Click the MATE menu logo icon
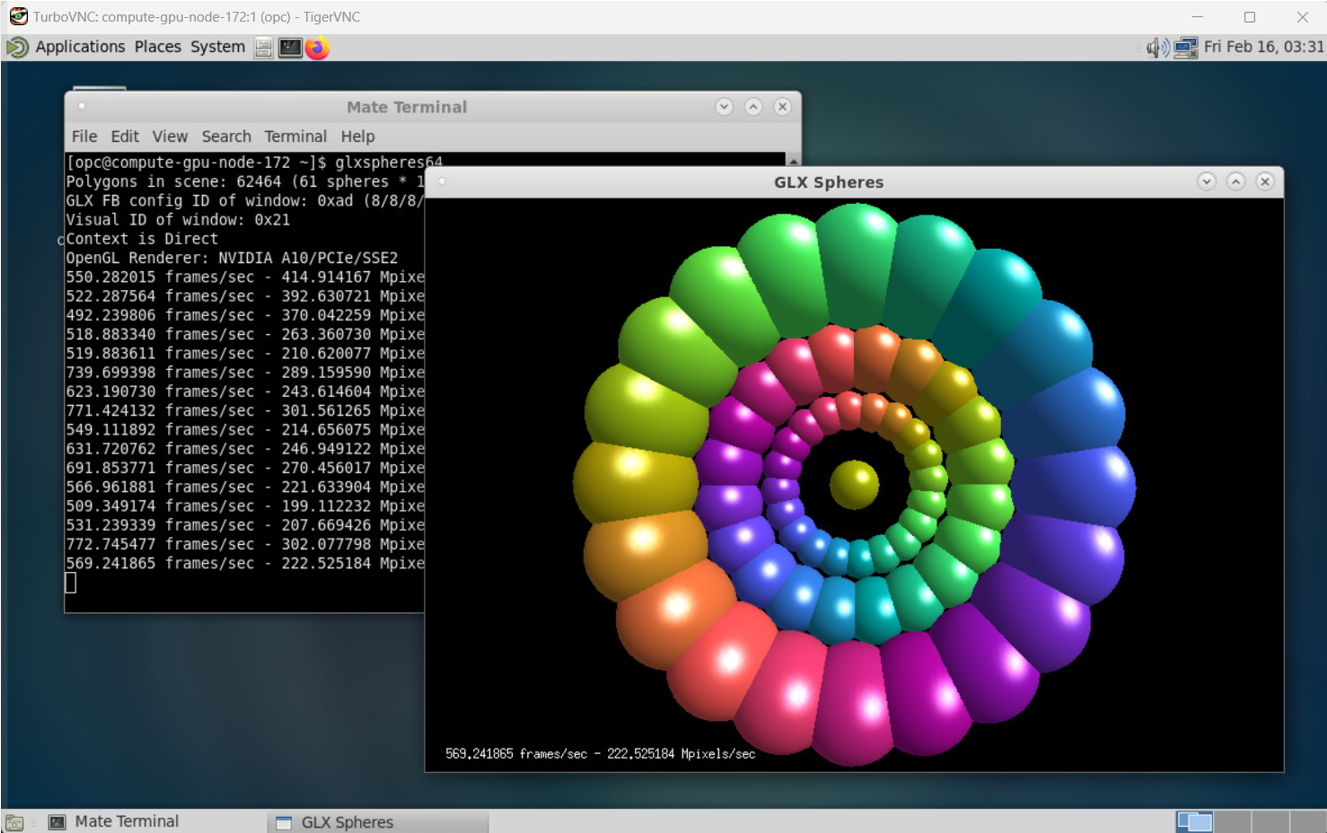 [x=15, y=46]
